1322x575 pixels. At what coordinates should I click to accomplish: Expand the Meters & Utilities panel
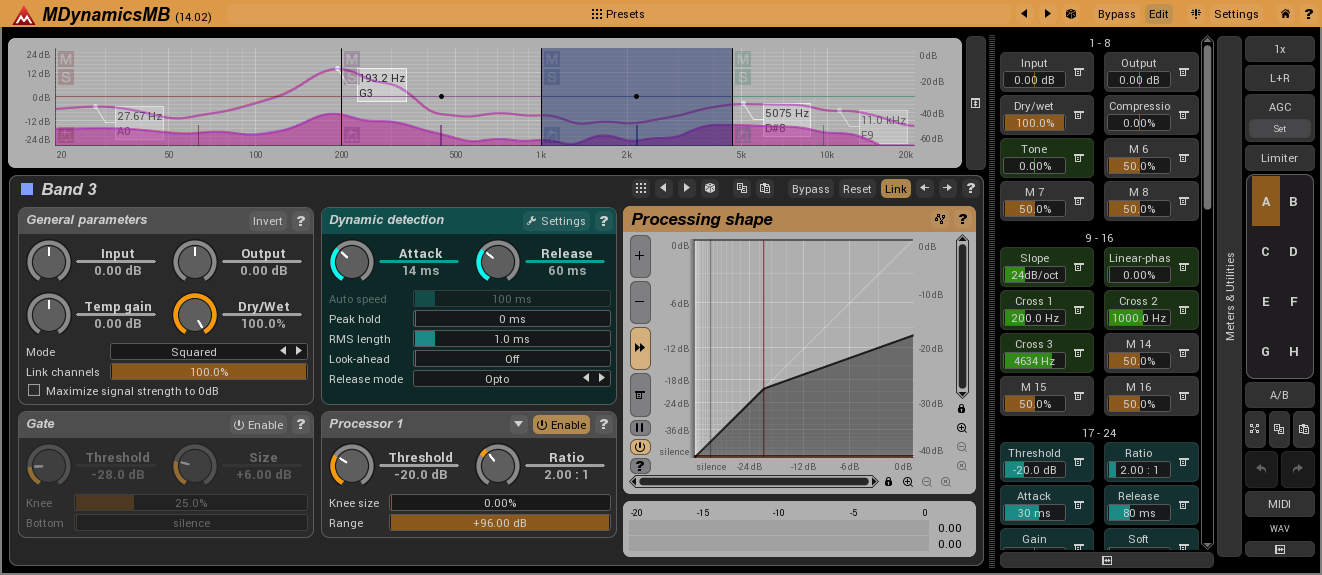1230,296
